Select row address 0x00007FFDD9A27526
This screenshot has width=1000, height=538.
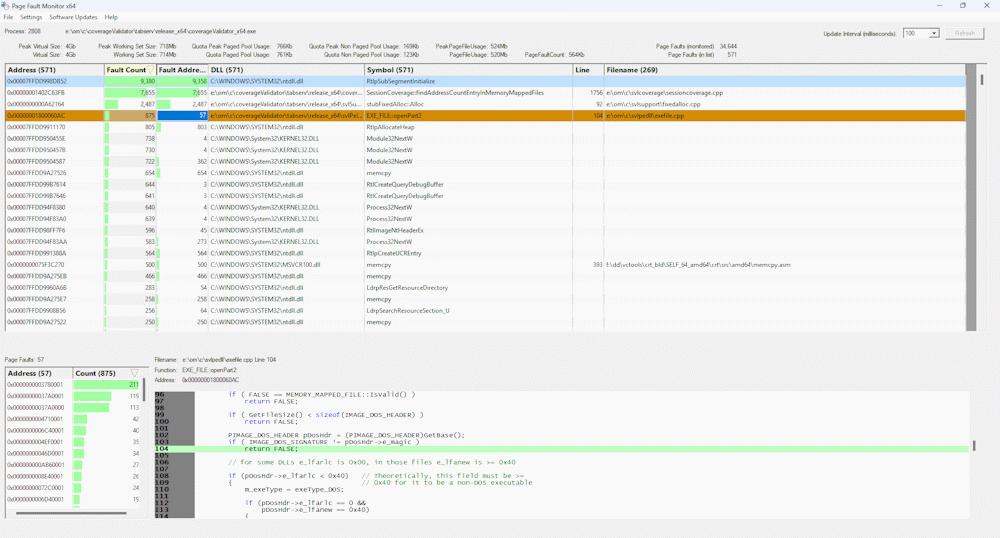click(x=36, y=173)
